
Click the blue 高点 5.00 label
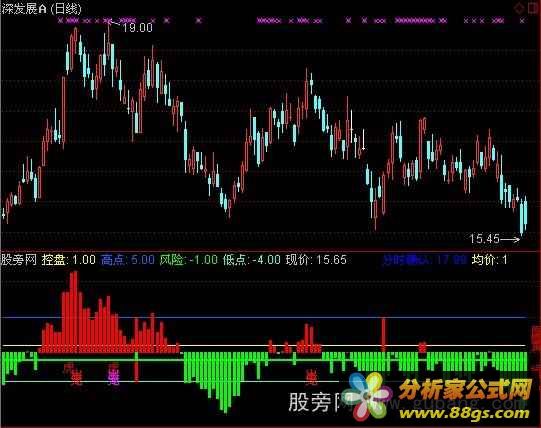click(x=128, y=260)
